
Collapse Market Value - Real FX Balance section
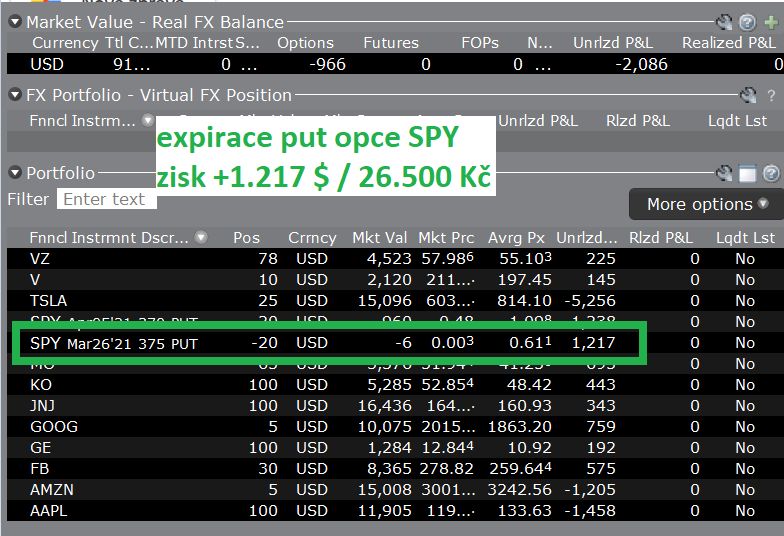tap(15, 22)
